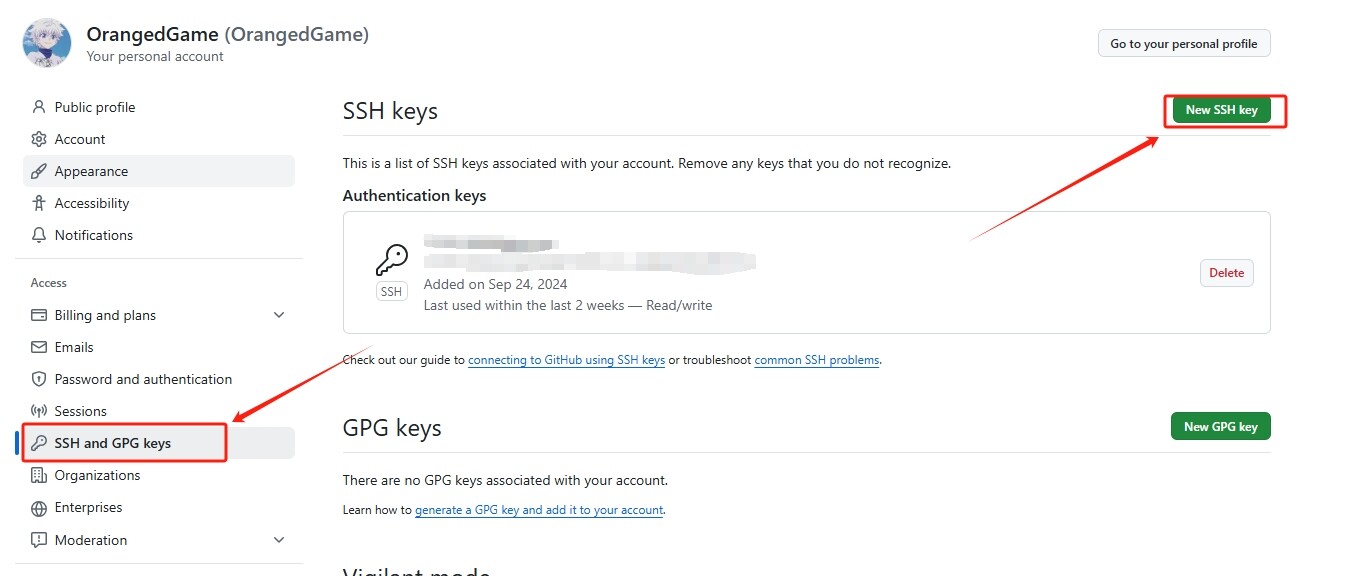1351x576 pixels.
Task: Click the Sessions broadcast icon
Action: (39, 411)
